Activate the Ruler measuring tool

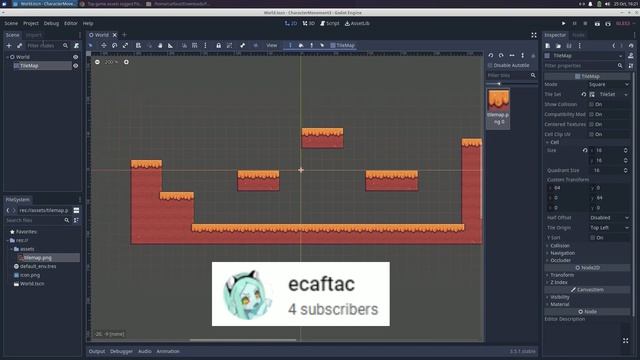pos(171,45)
